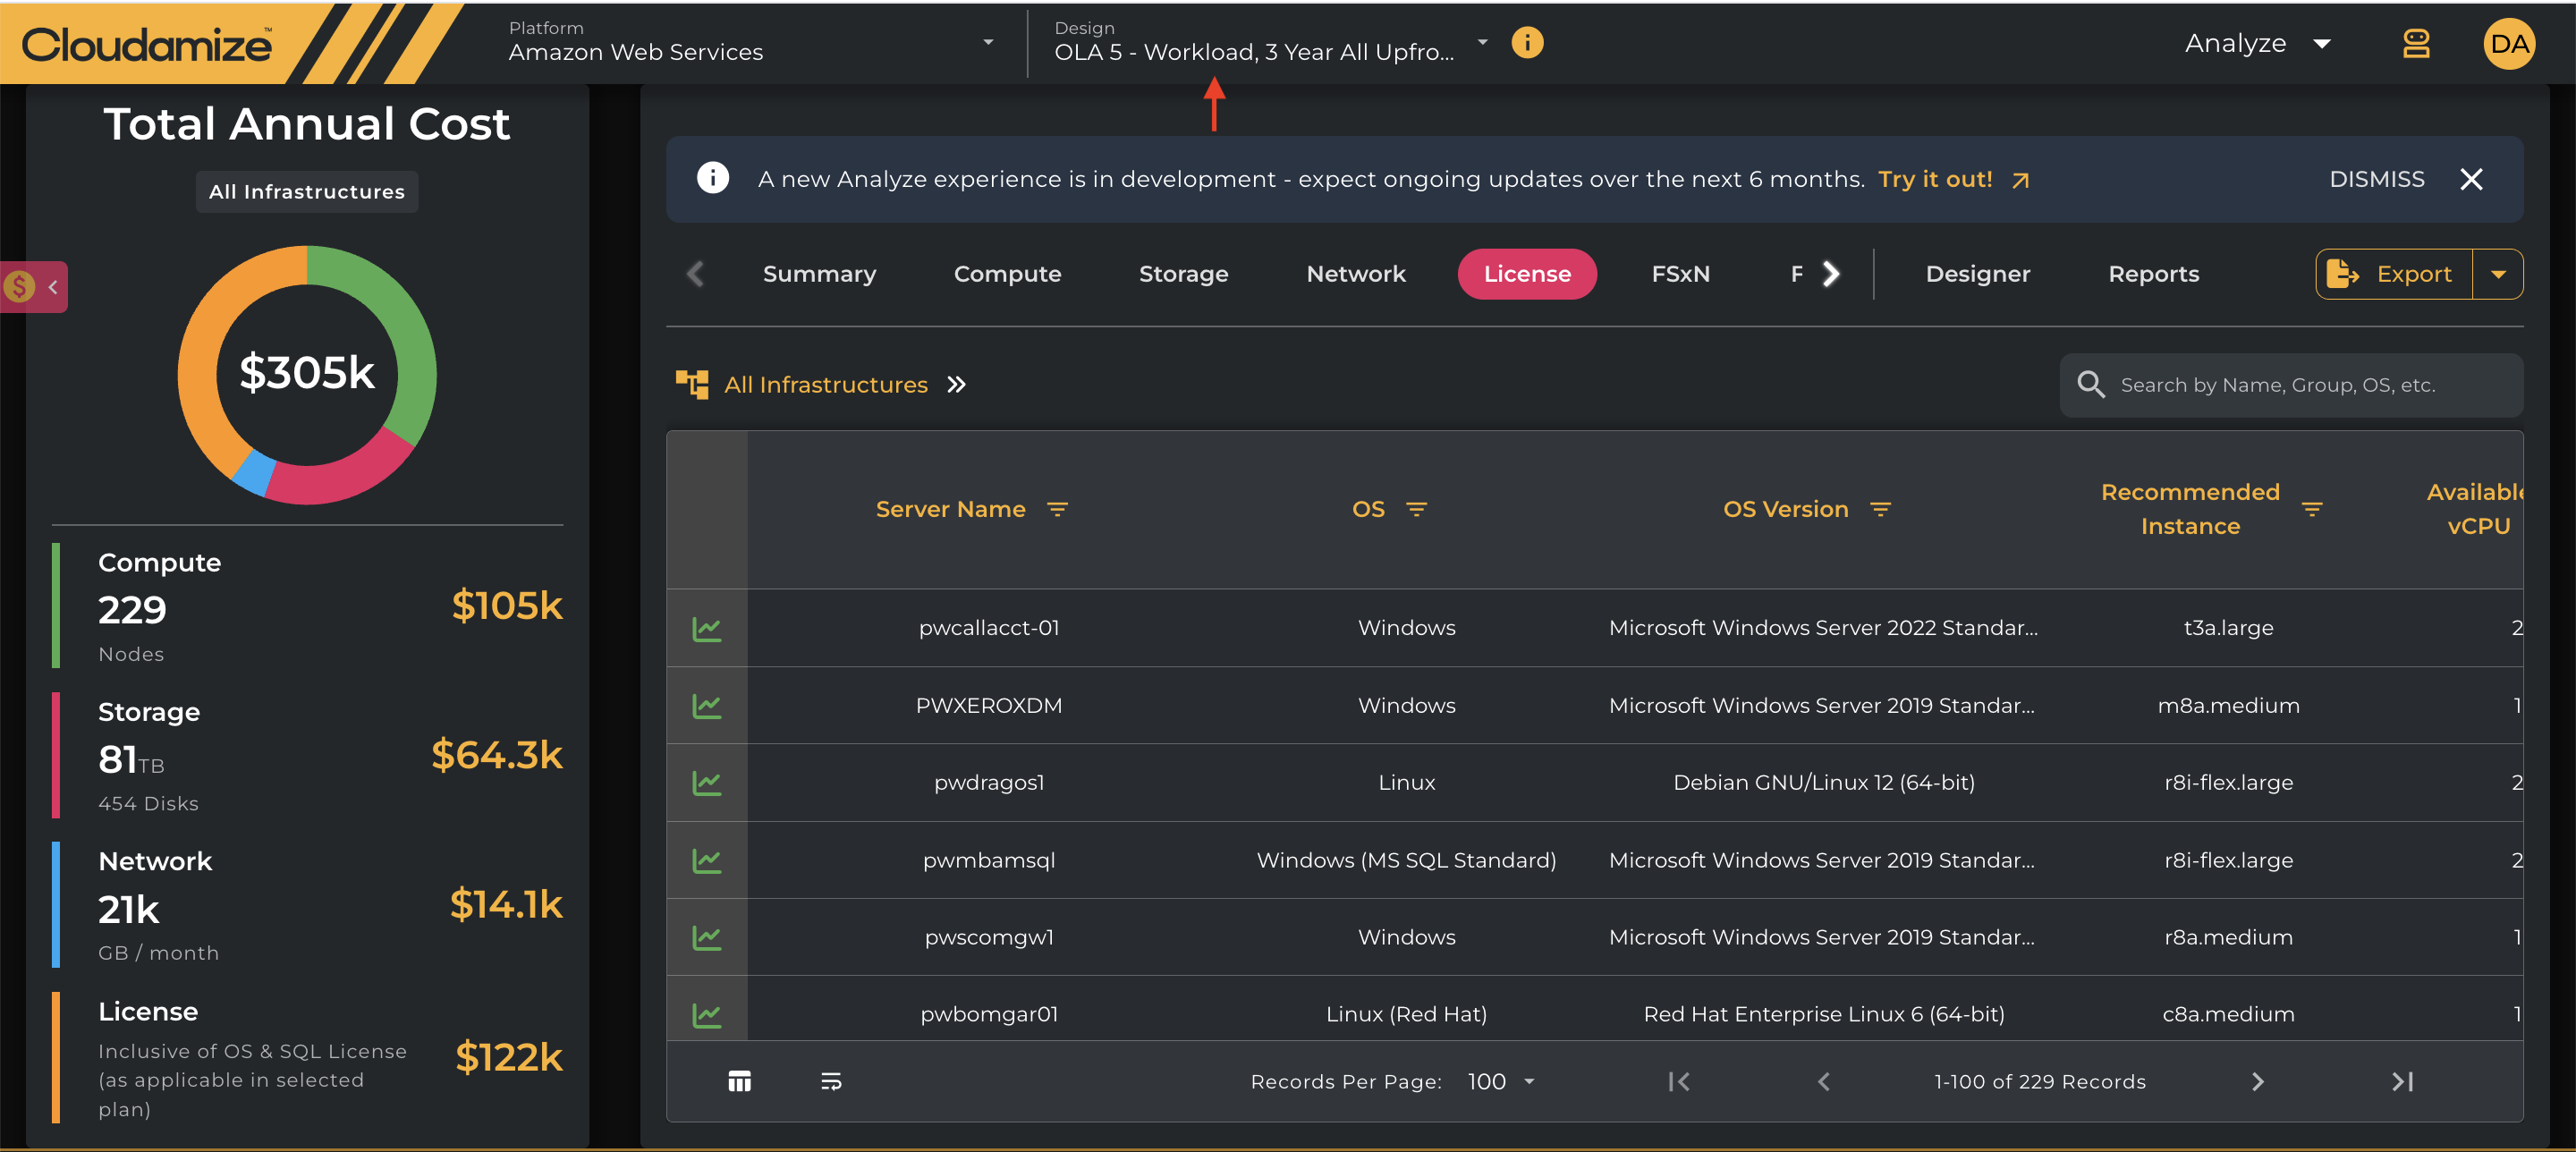The image size is (2576, 1152).
Task: Click the All Infrastructures hierarchy icon
Action: click(692, 384)
